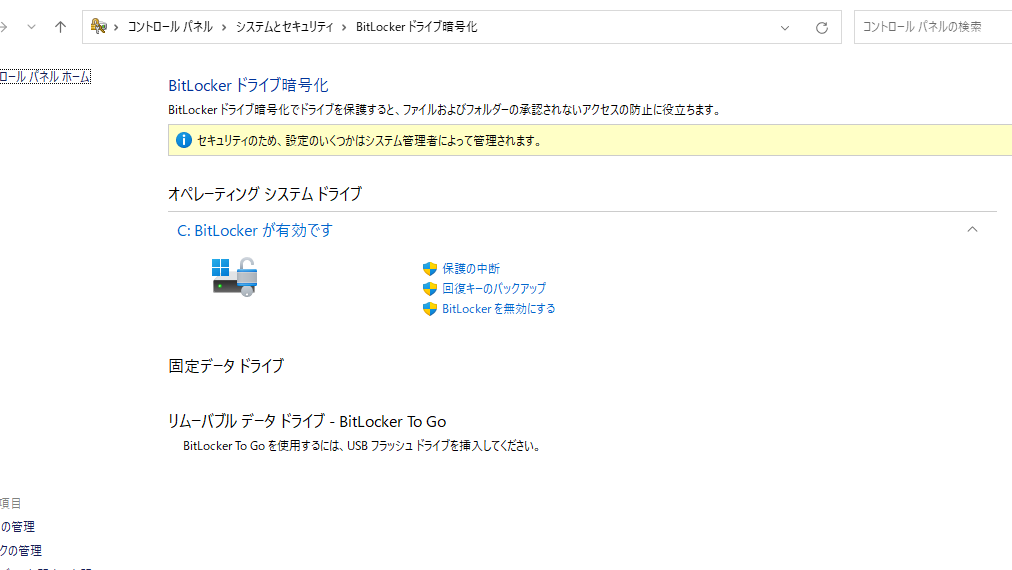Open コントロール パネル ホーム link

click(45, 77)
